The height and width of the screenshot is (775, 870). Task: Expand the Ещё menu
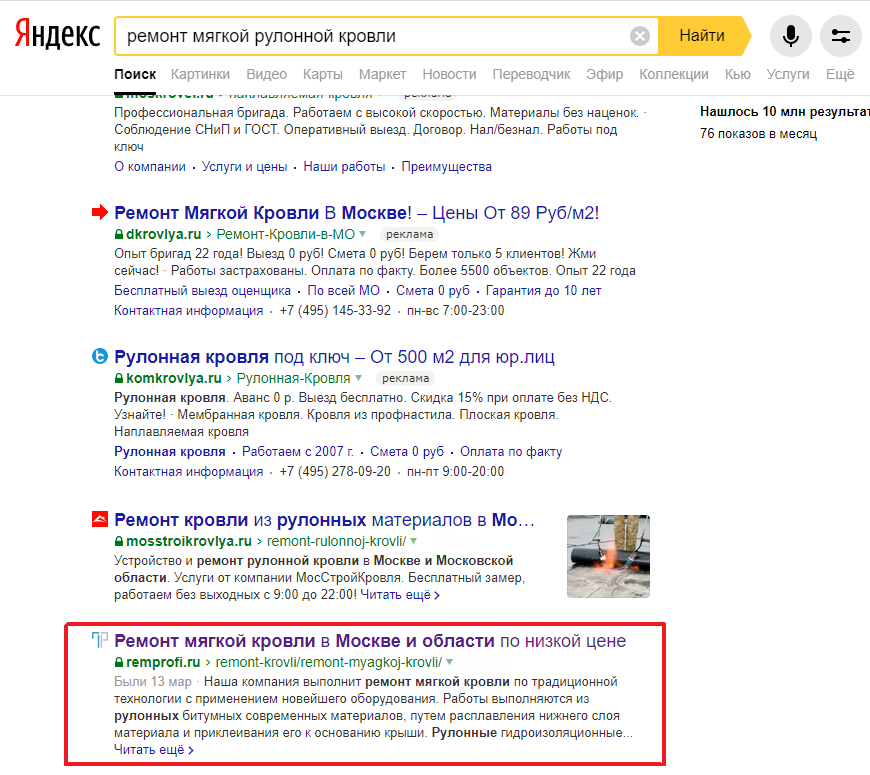click(x=840, y=74)
